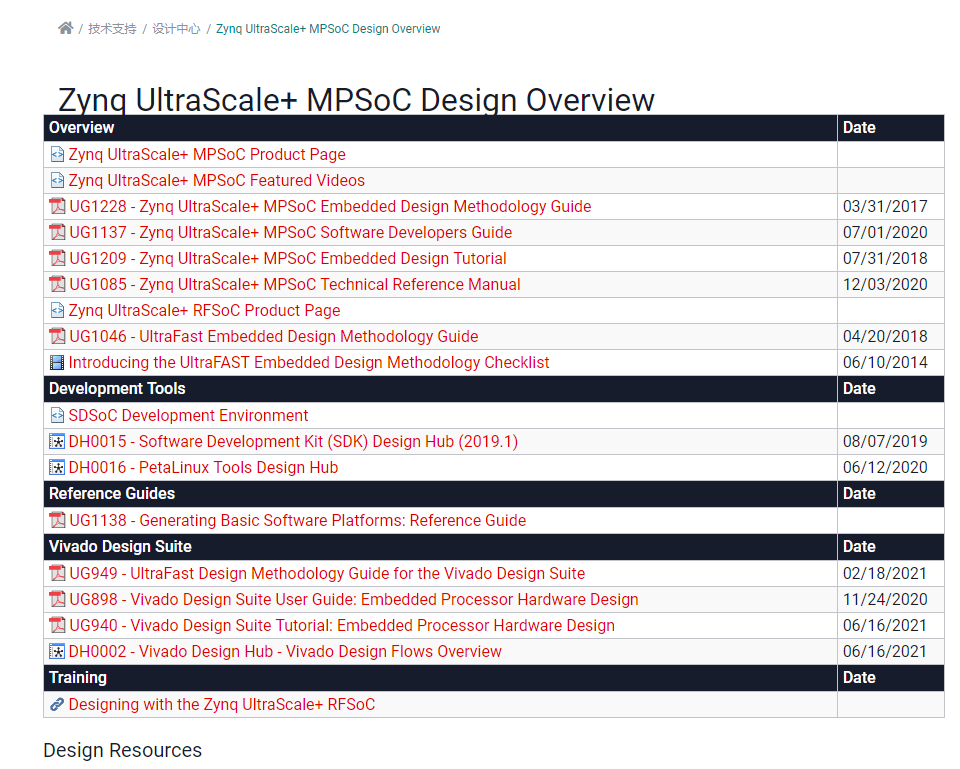The width and height of the screenshot is (960, 769).
Task: Click the film icon beside UltraFAST Methodology Checklist
Action: point(57,362)
